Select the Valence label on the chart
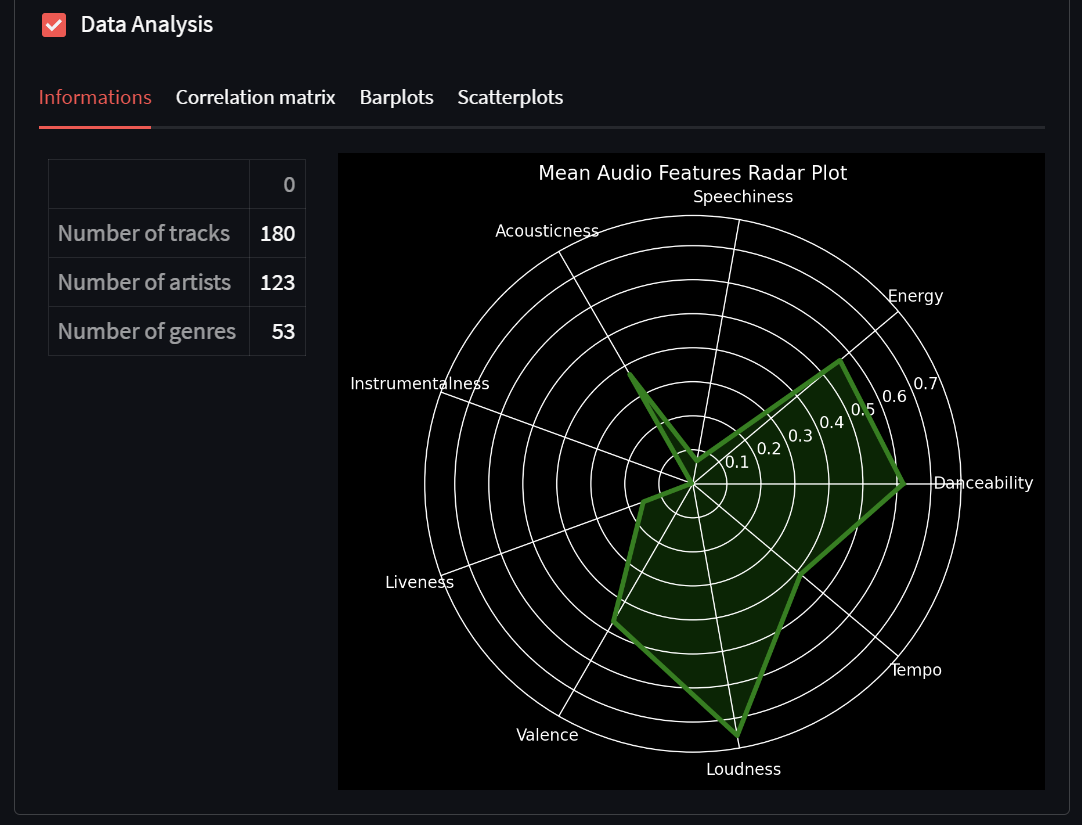This screenshot has height=825, width=1082. [x=547, y=734]
